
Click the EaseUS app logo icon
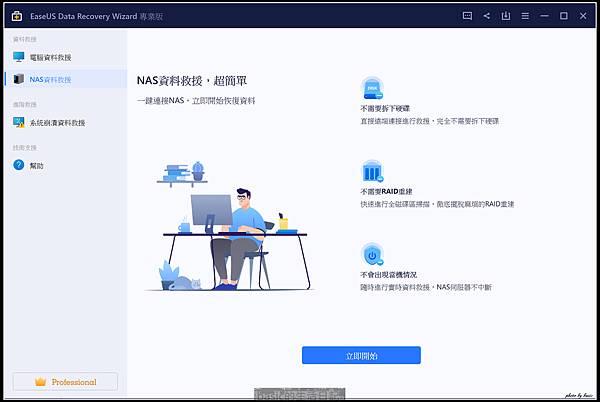[x=17, y=16]
